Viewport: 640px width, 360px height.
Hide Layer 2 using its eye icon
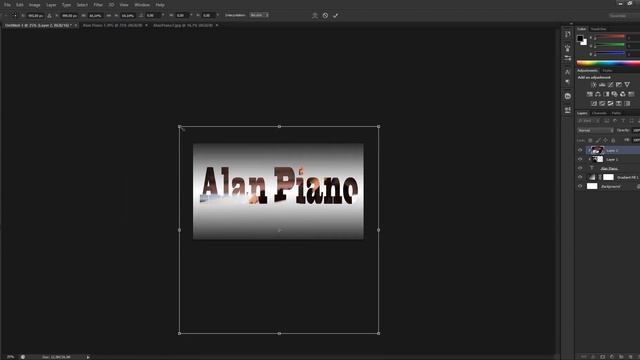(x=580, y=150)
